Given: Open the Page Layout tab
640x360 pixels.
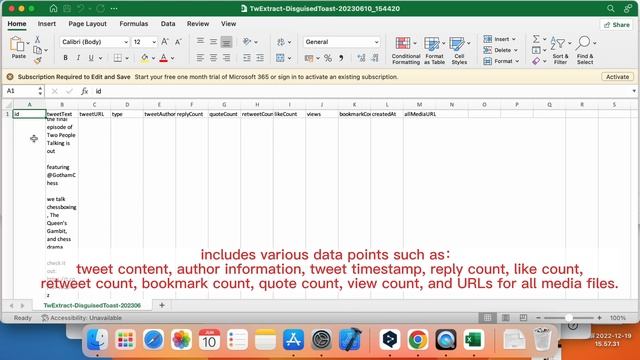Looking at the screenshot, I should [87, 24].
